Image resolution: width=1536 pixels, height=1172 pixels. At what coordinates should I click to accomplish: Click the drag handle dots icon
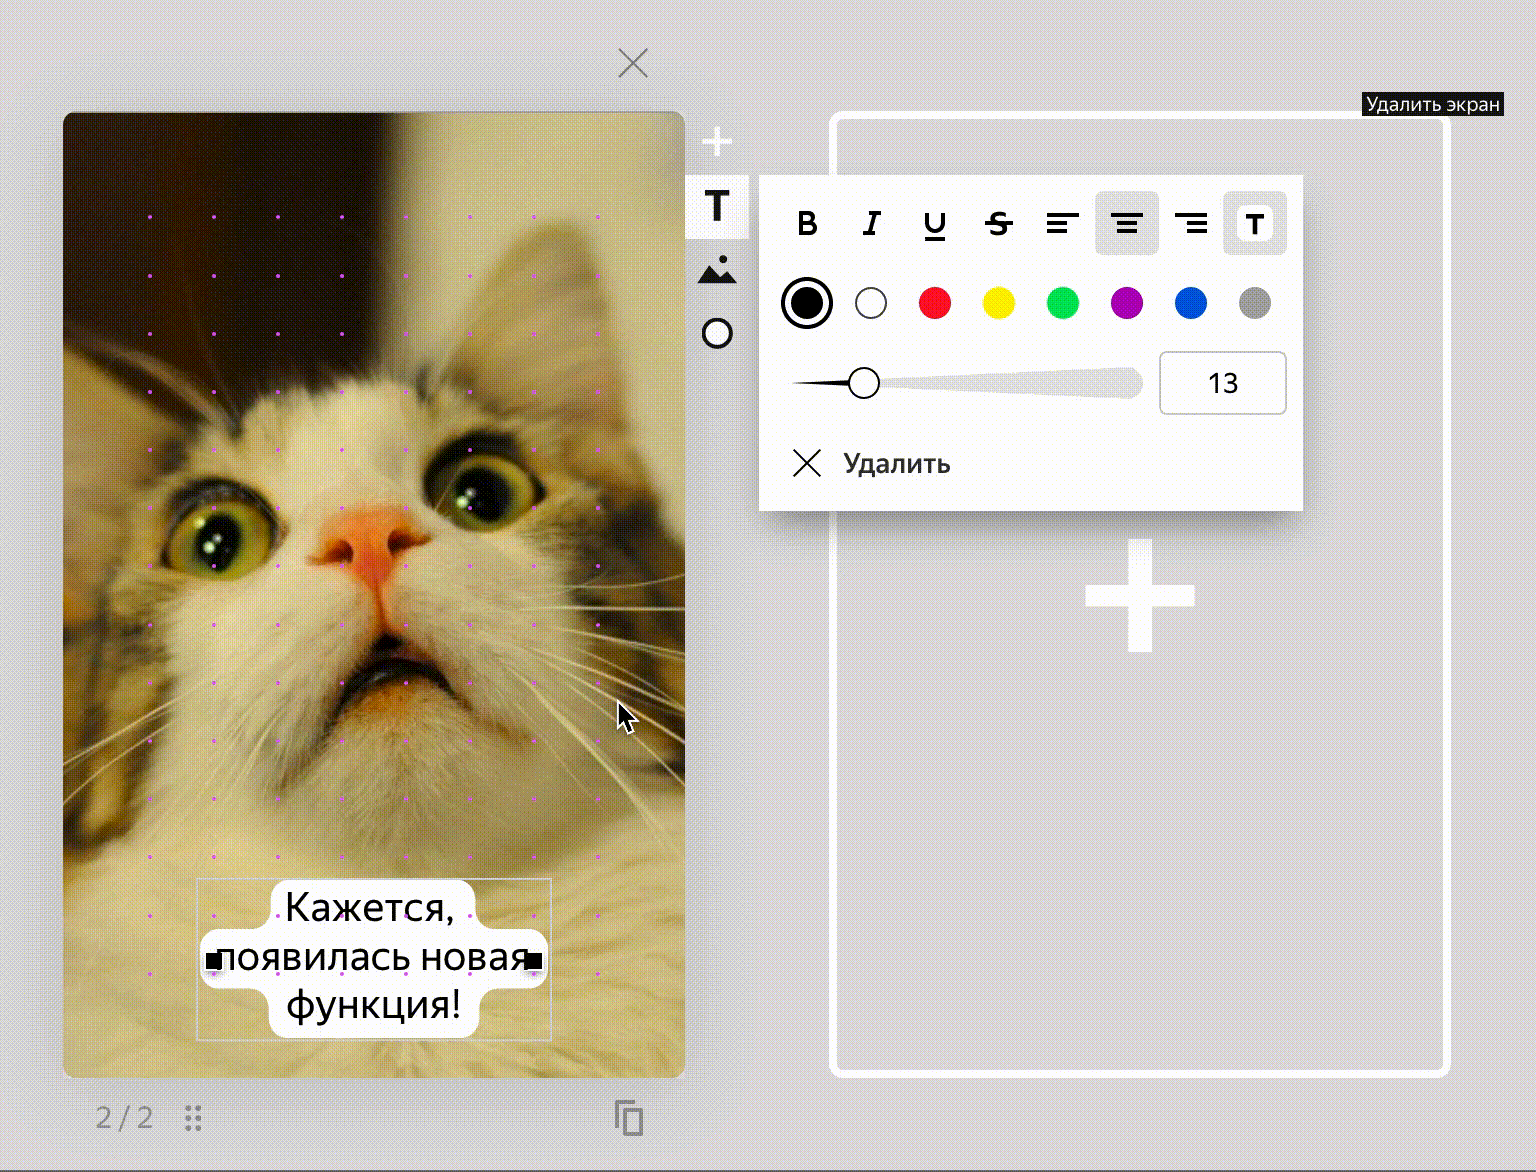click(194, 1118)
